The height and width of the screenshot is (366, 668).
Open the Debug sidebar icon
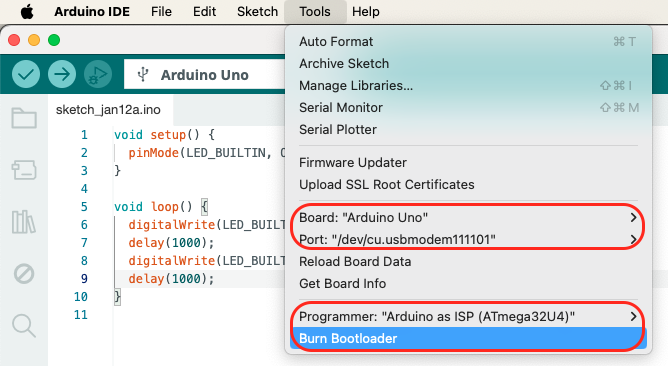24,274
